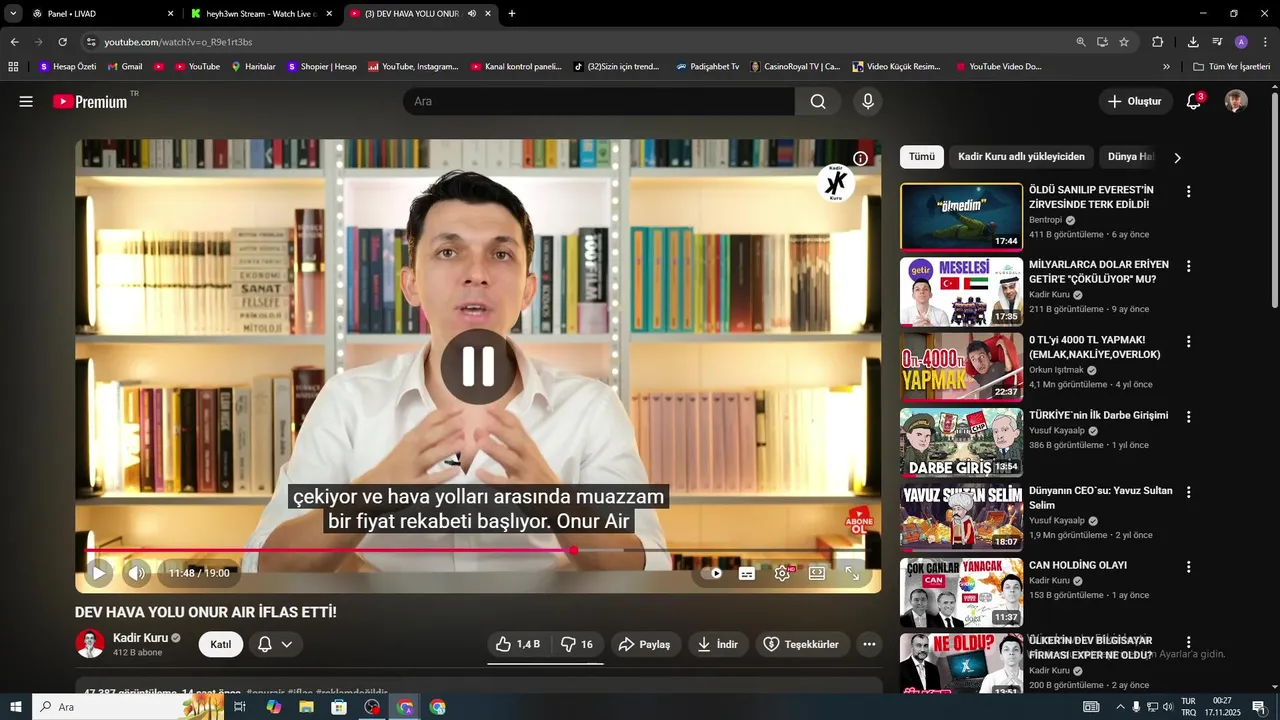
Task: Expand hidden bookmarks chevron
Action: coord(1166,67)
